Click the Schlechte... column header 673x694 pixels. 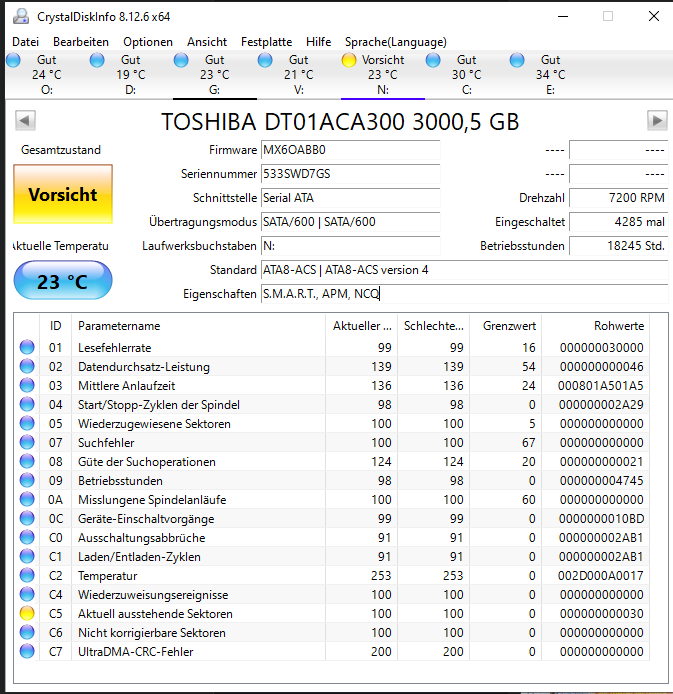pos(434,326)
